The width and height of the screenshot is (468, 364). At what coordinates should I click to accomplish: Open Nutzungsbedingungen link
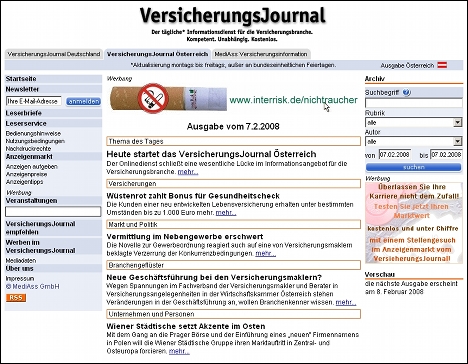click(35, 141)
